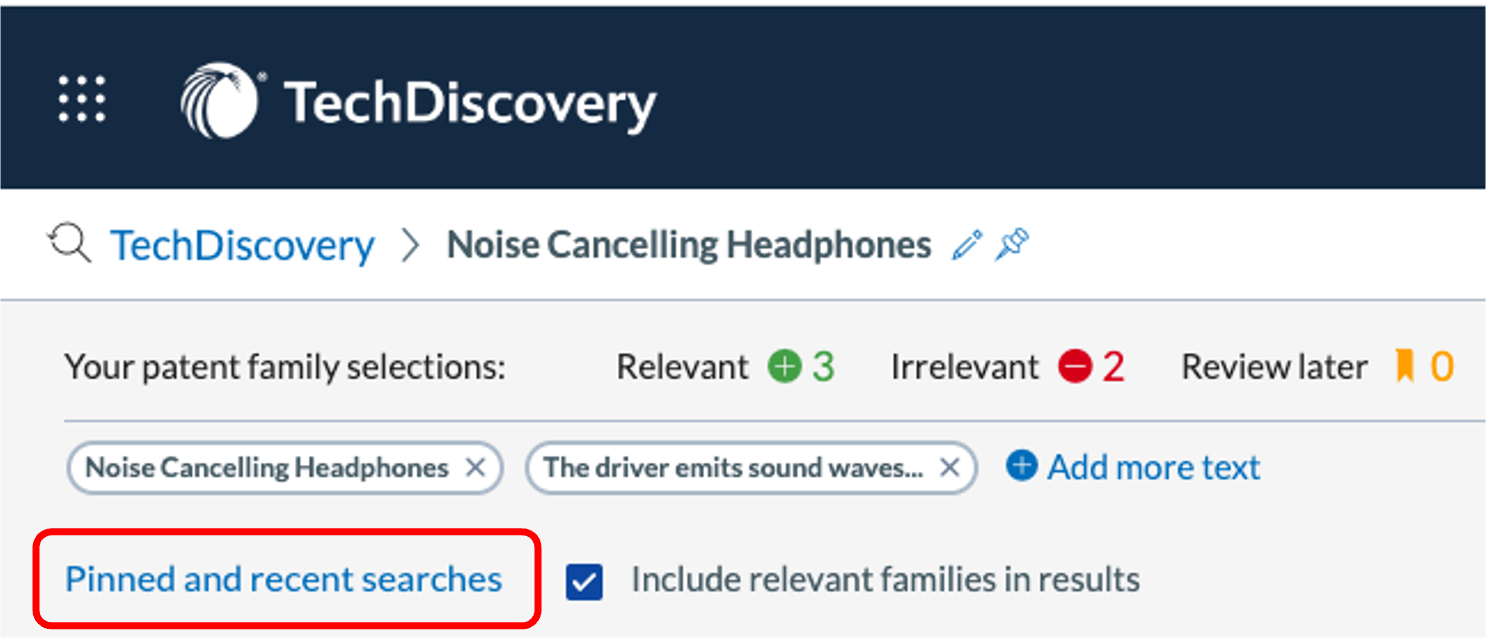Click the red minus Irrelevant icon
Image resolution: width=1489 pixels, height=641 pixels.
[x=1075, y=368]
